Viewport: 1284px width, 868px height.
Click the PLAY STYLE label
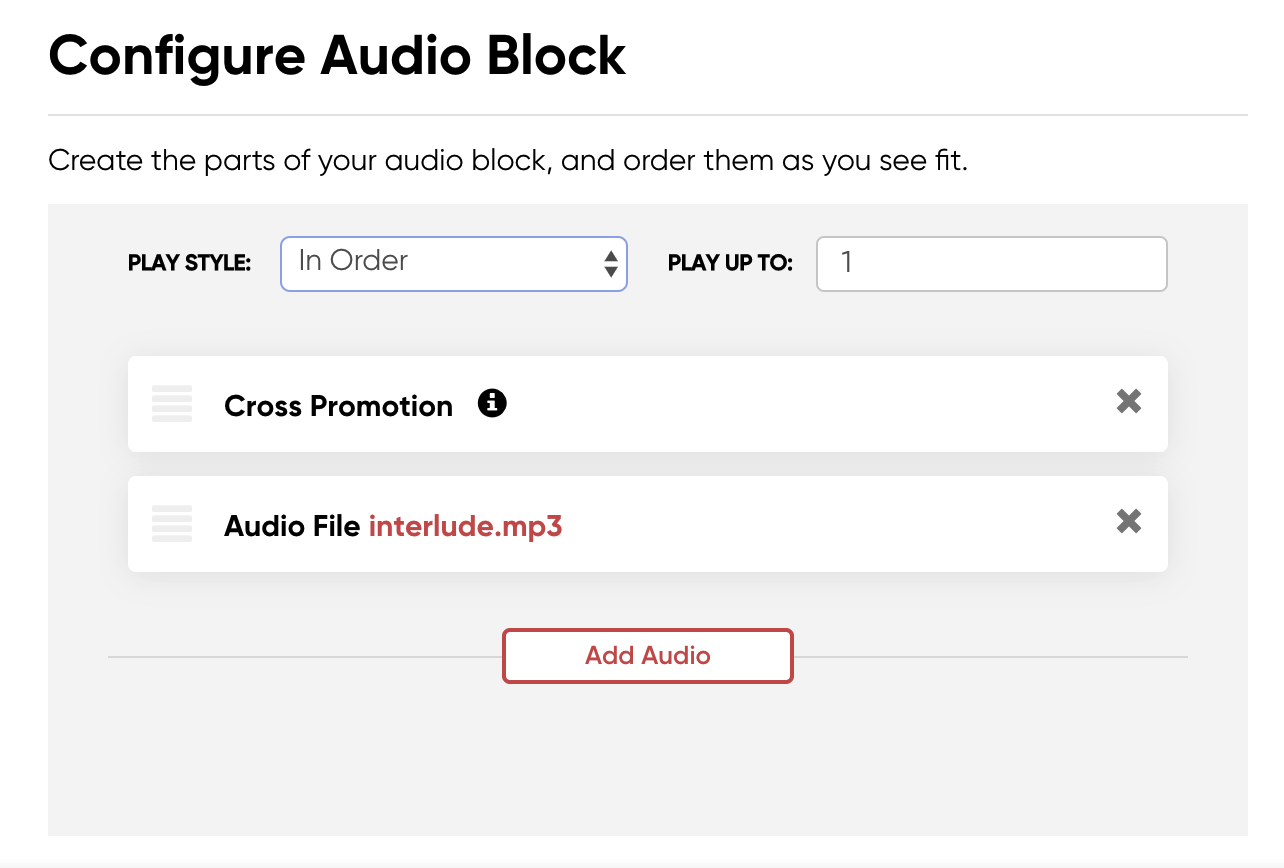pos(189,264)
